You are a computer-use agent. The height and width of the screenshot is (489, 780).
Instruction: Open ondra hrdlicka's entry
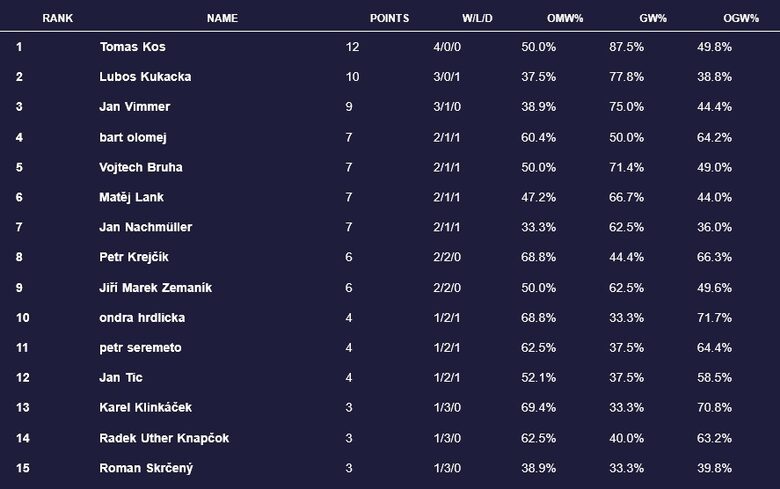click(142, 318)
